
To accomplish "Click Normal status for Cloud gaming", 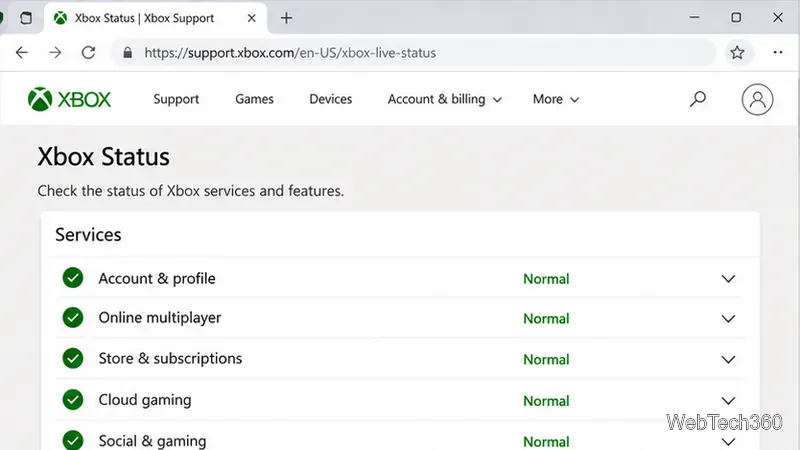I will pyautogui.click(x=546, y=401).
